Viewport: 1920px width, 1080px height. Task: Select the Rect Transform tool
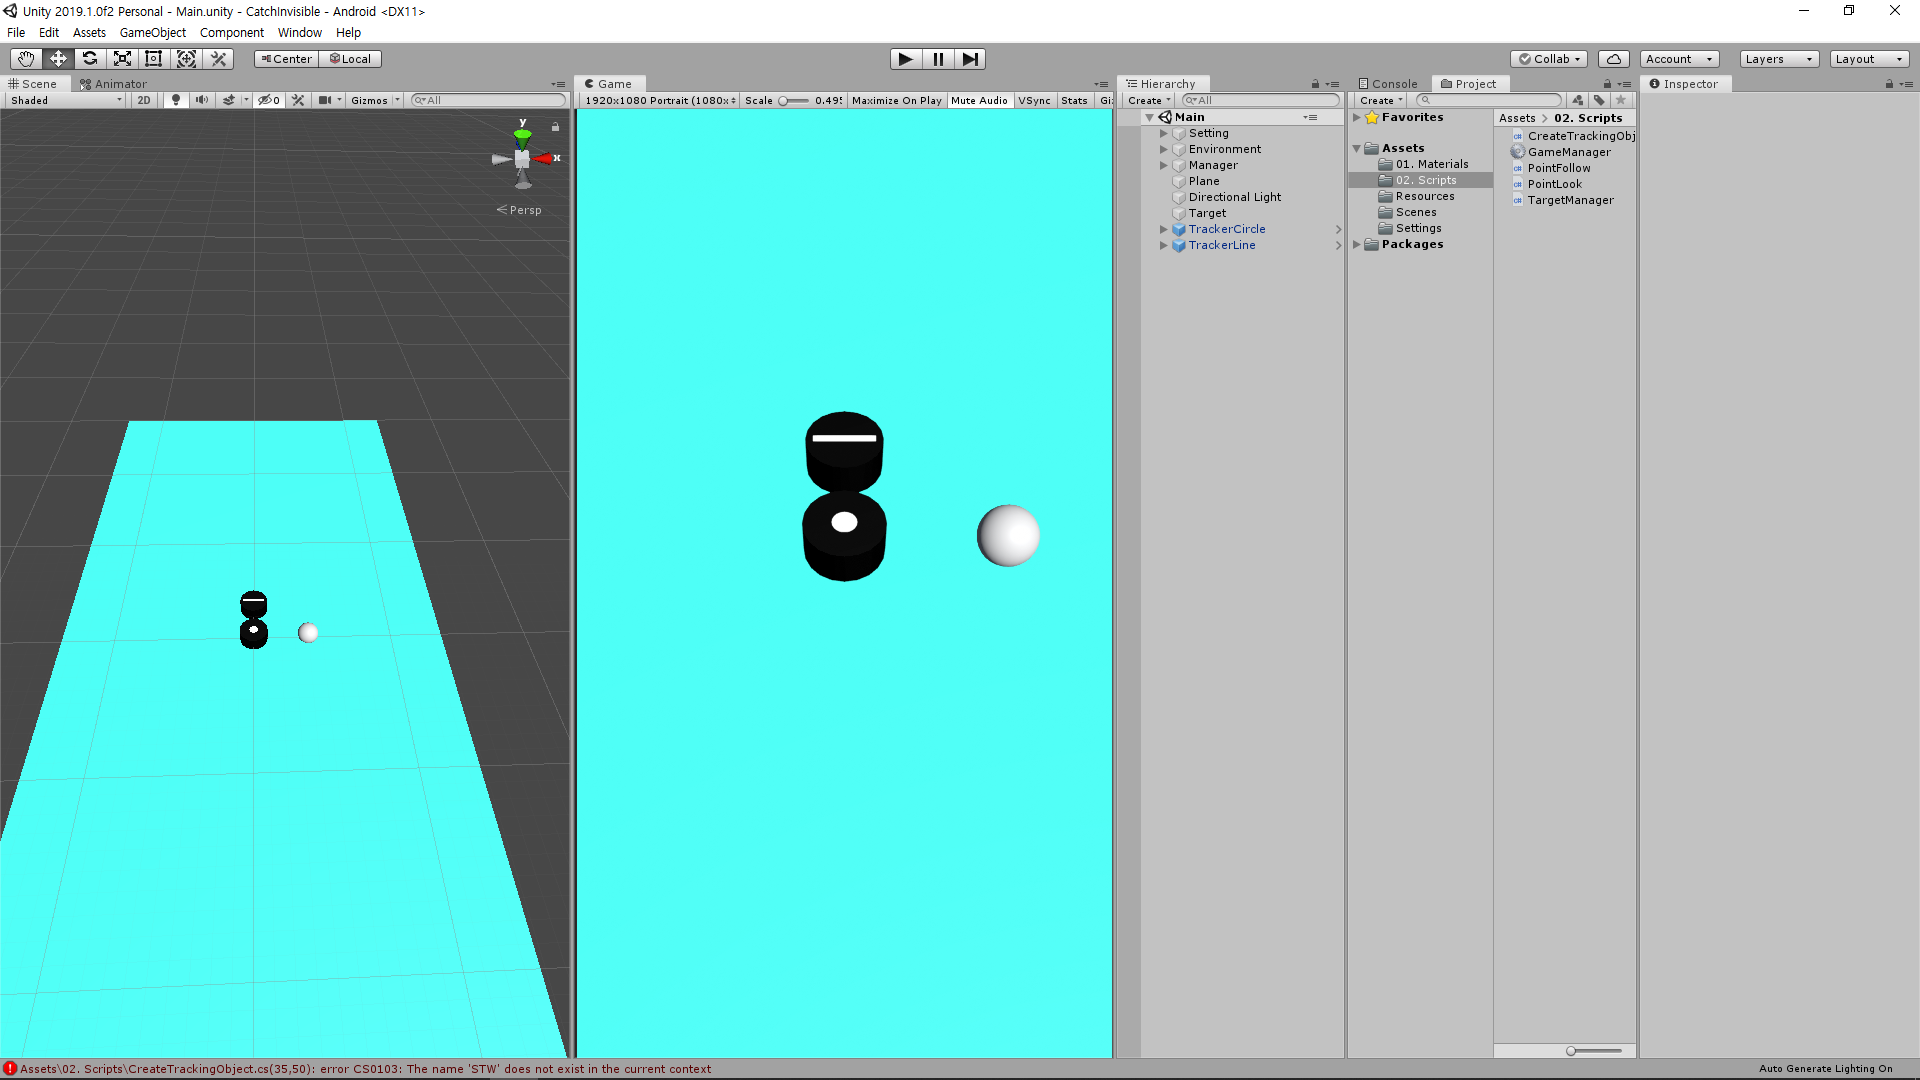tap(154, 59)
